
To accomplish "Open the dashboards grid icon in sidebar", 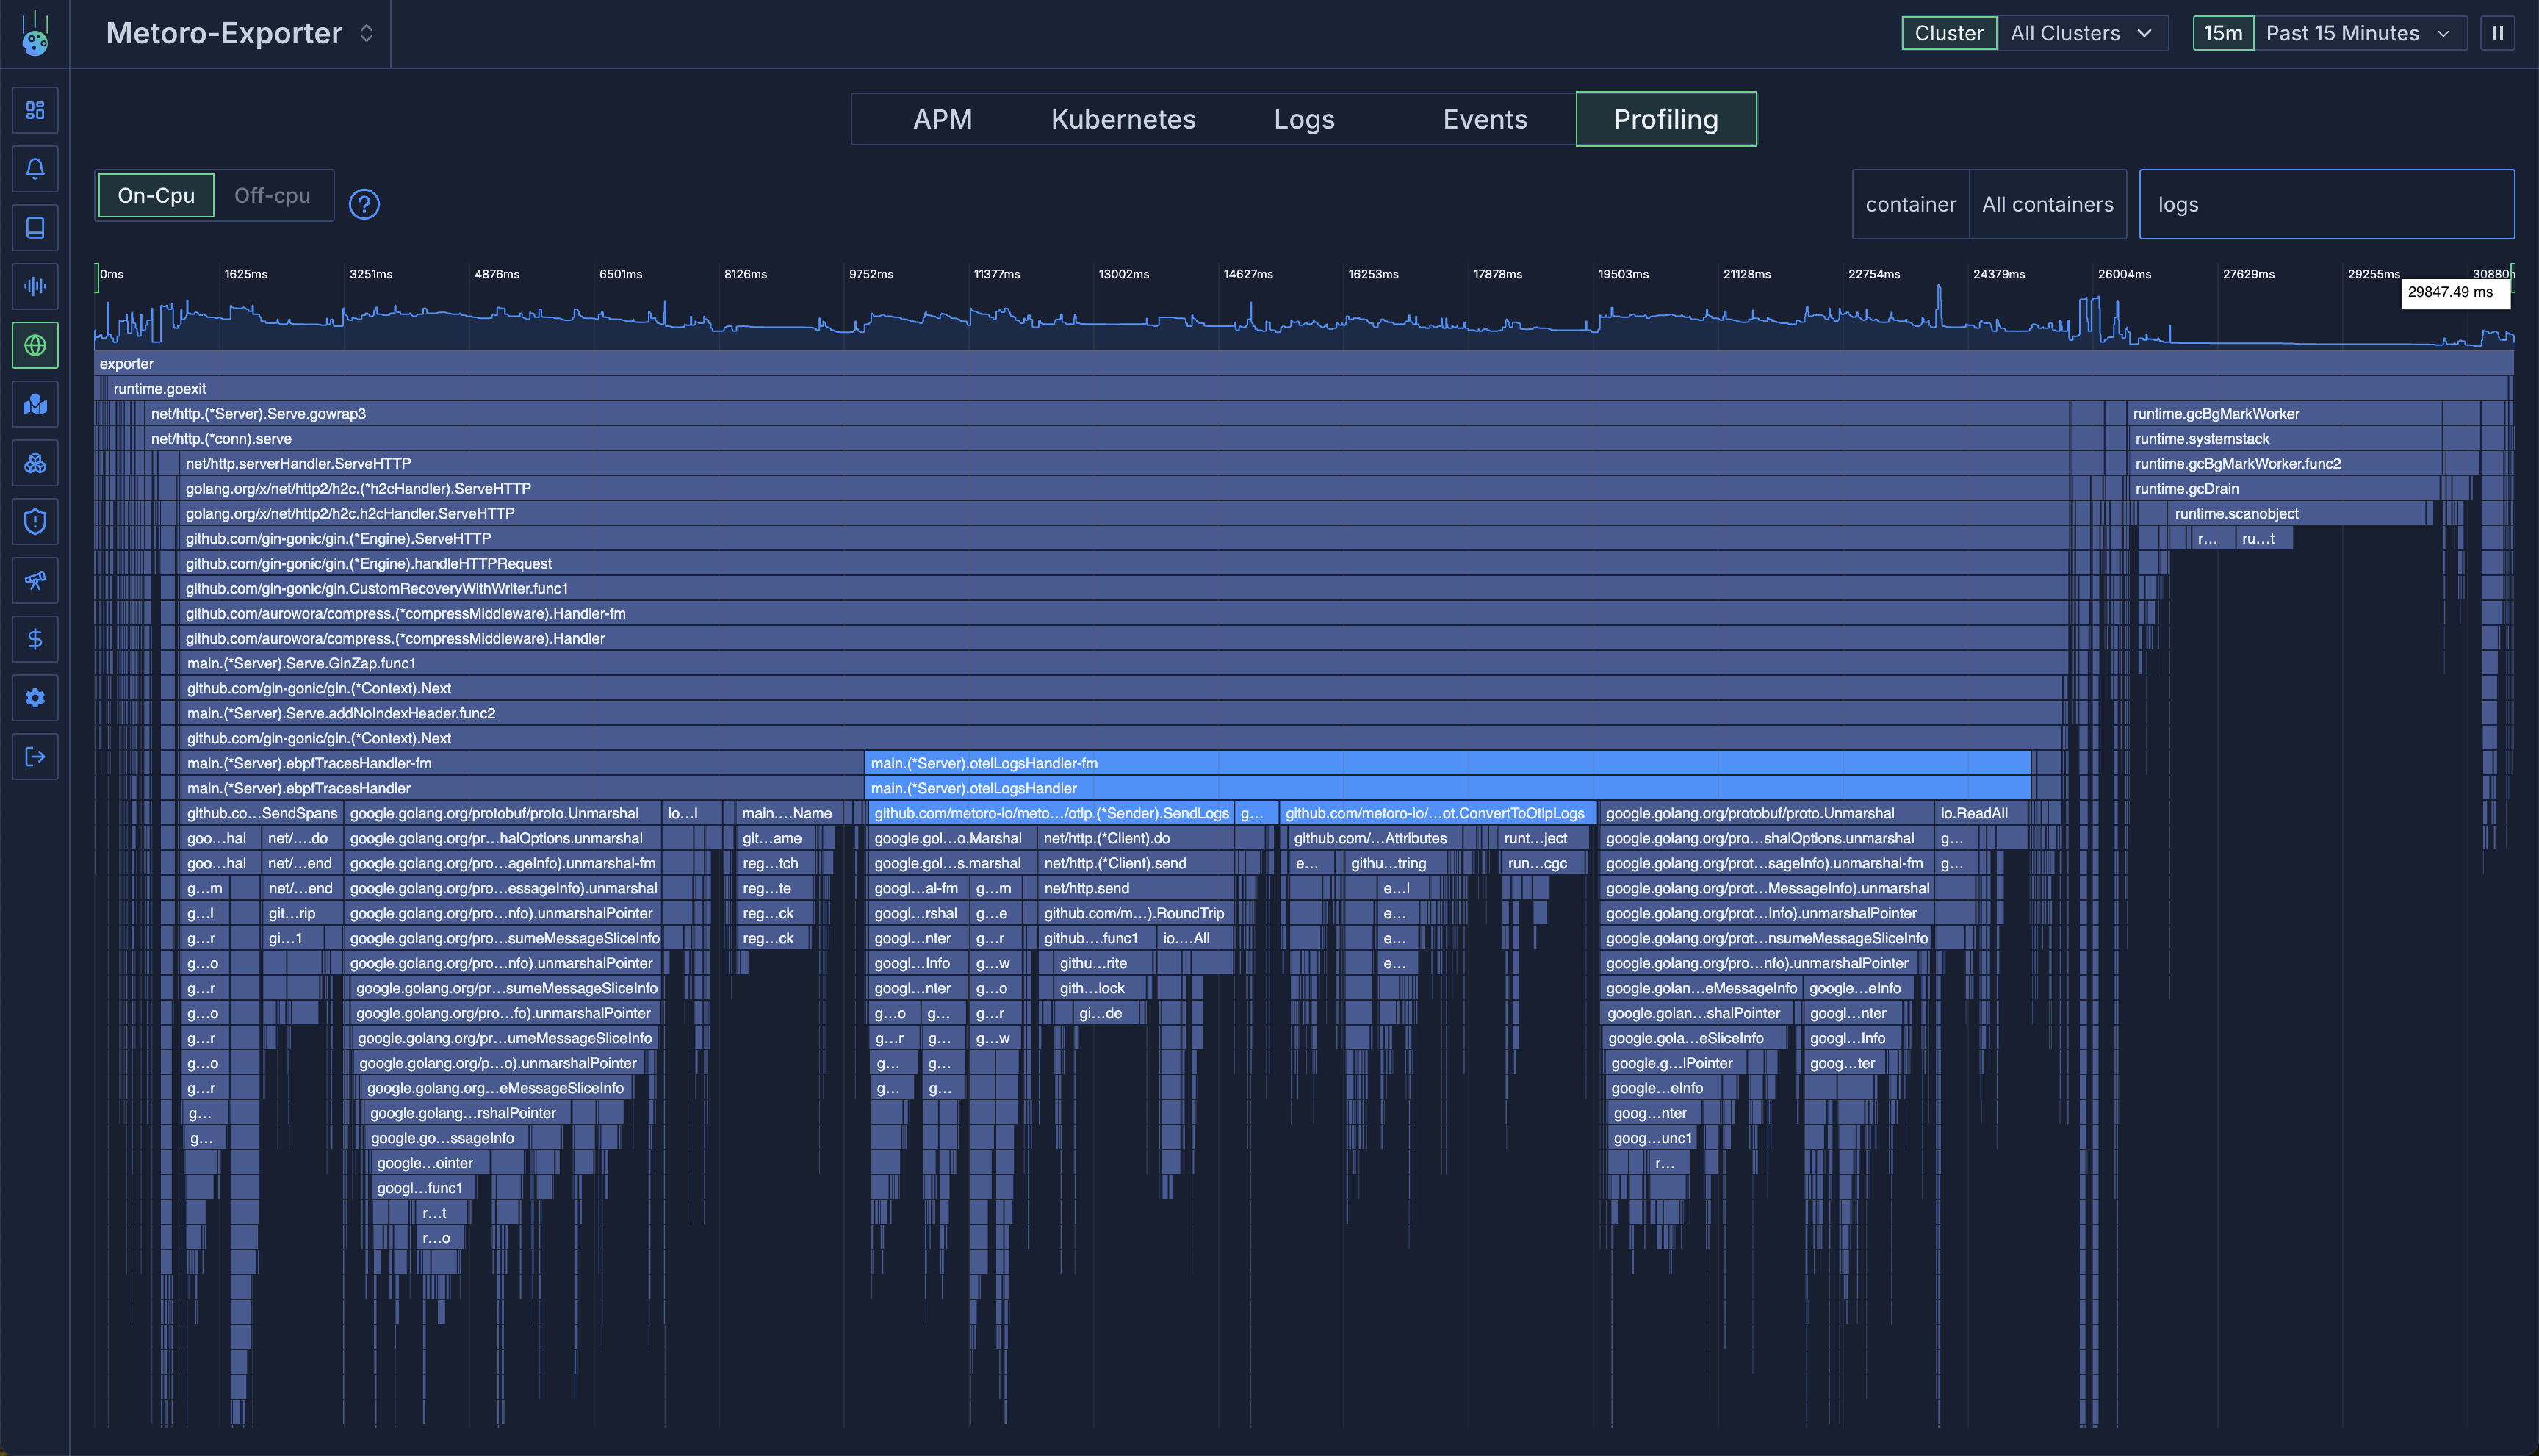I will click(35, 110).
